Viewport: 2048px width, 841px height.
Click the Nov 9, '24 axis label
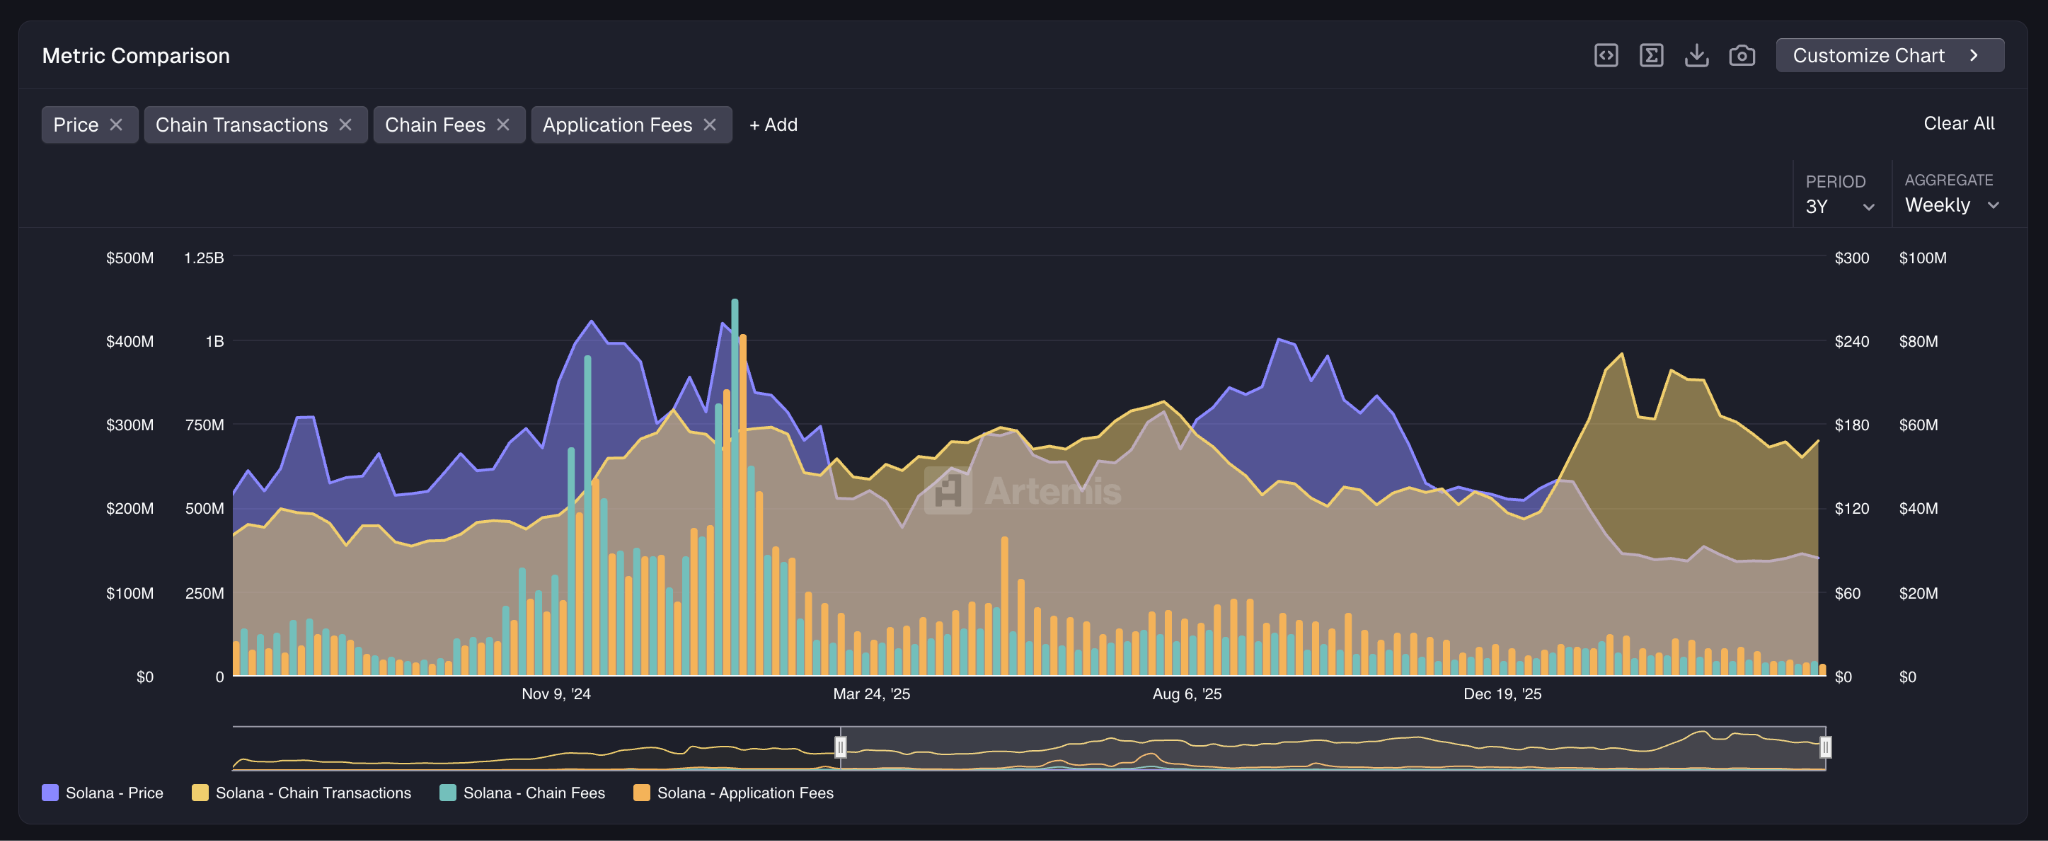click(x=556, y=694)
